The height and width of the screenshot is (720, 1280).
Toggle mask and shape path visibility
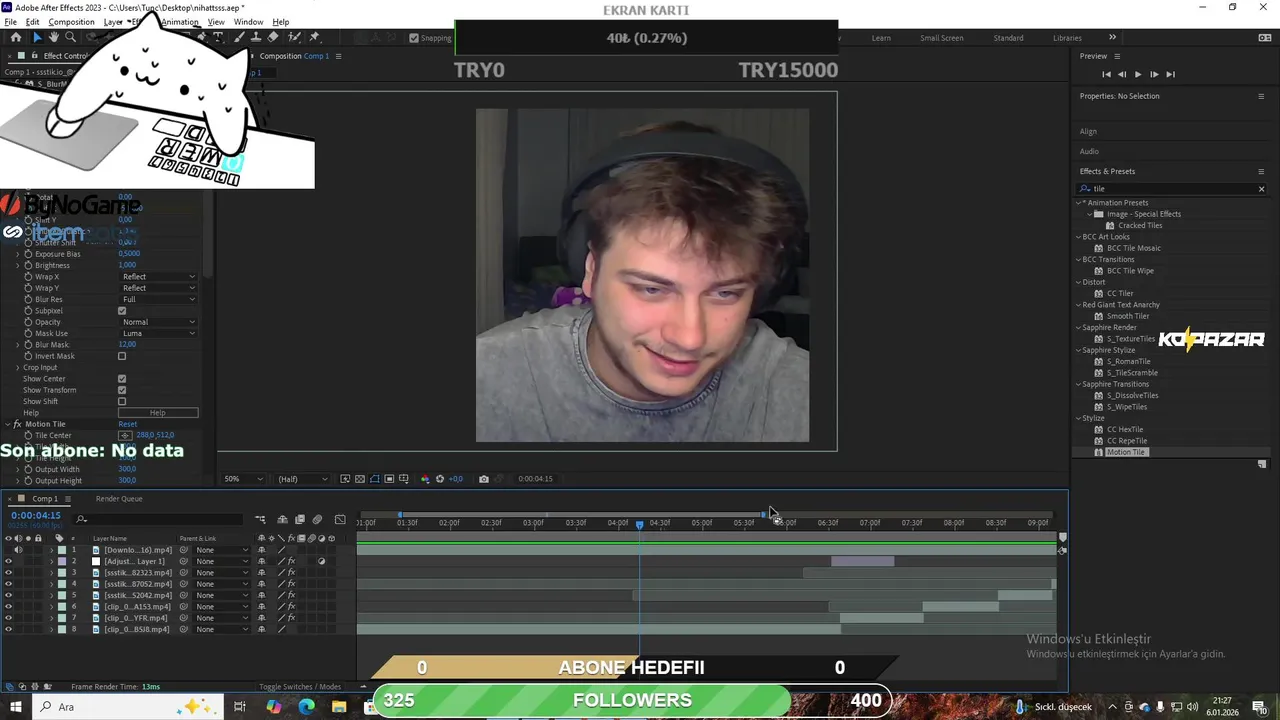(x=375, y=479)
